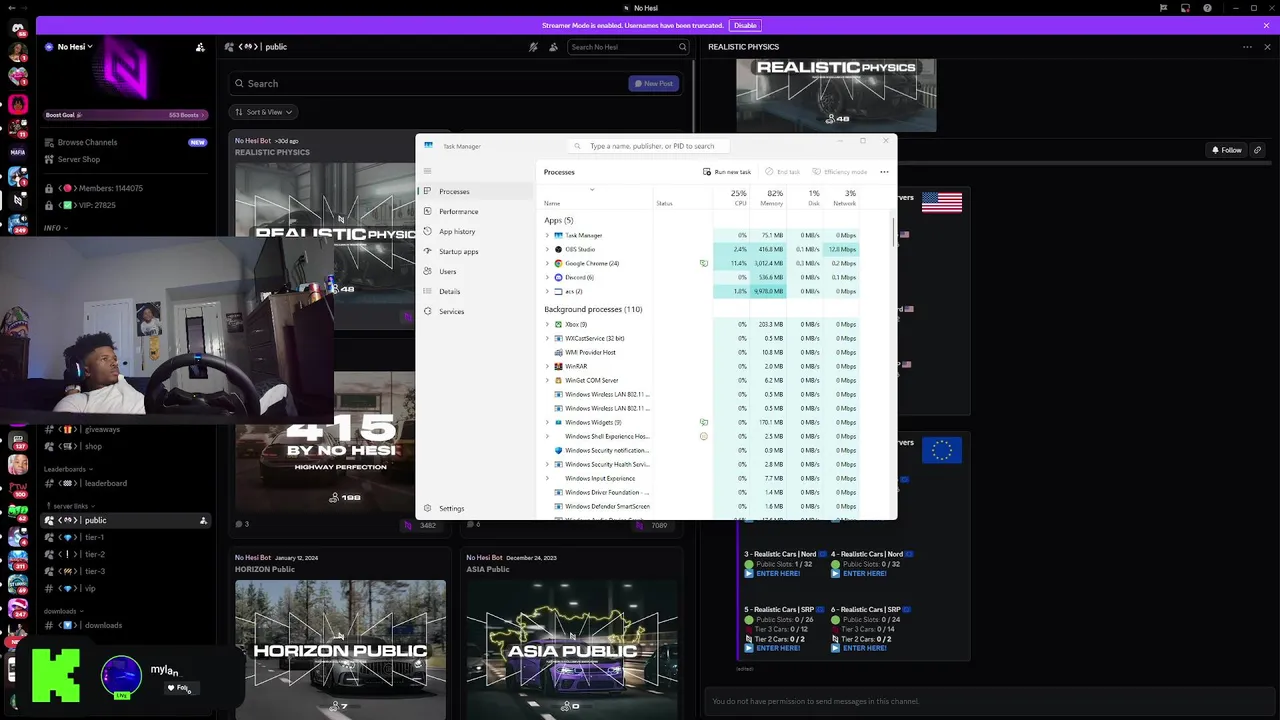Click Google Chrome efficiency leaf status icon
1280x720 pixels.
click(x=704, y=263)
